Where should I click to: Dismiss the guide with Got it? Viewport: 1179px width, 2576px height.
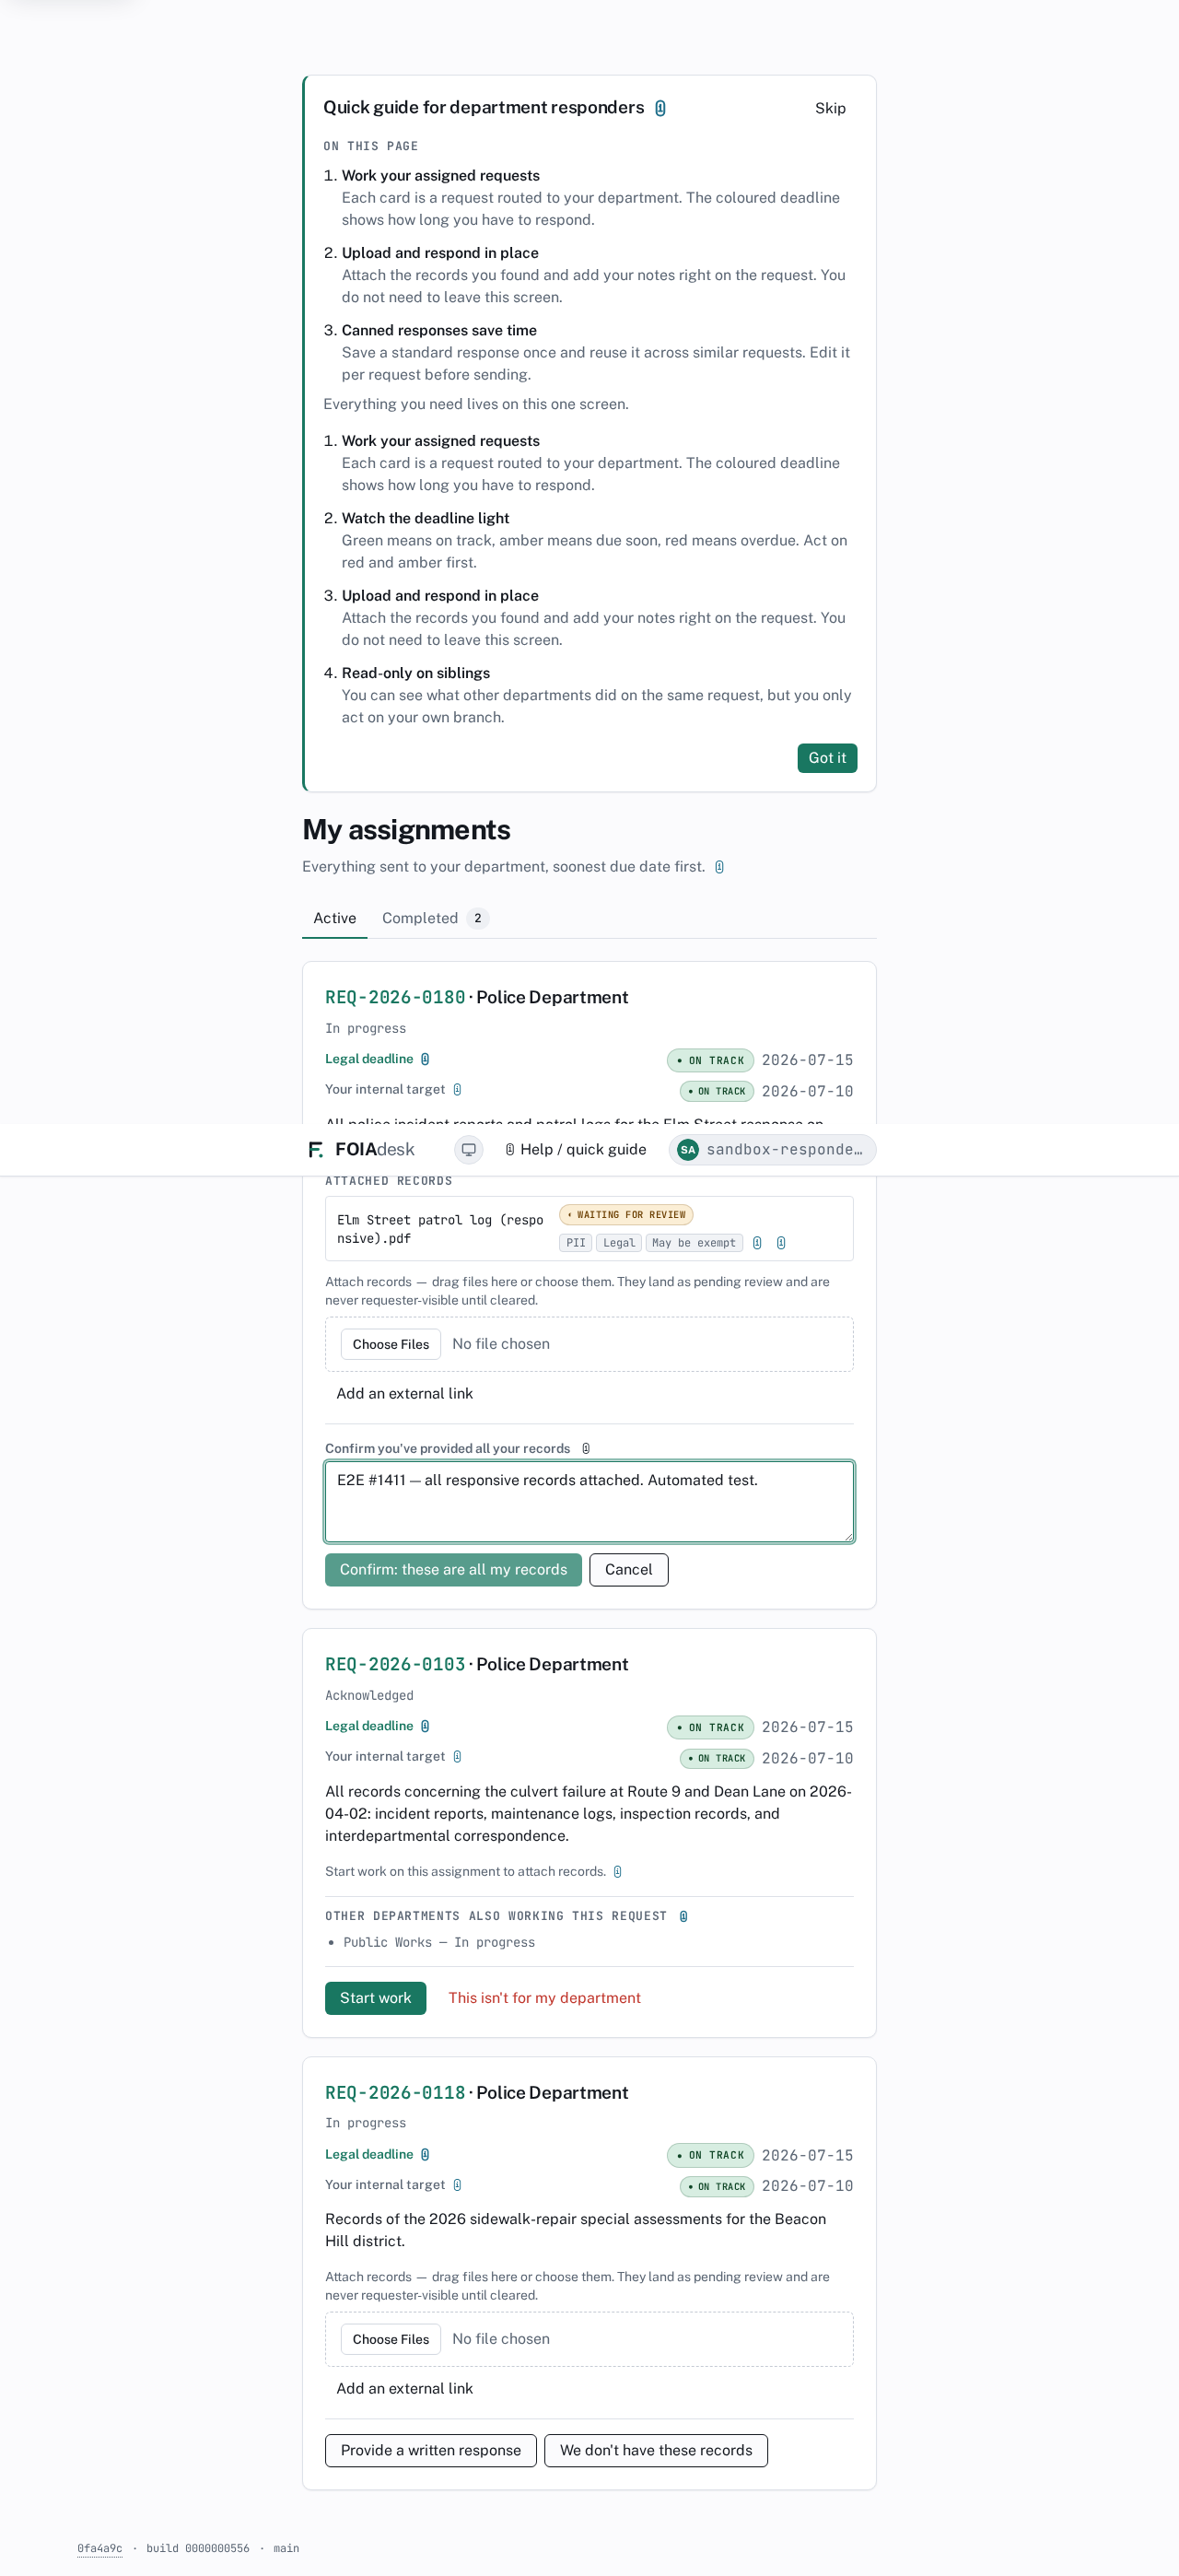(x=827, y=758)
